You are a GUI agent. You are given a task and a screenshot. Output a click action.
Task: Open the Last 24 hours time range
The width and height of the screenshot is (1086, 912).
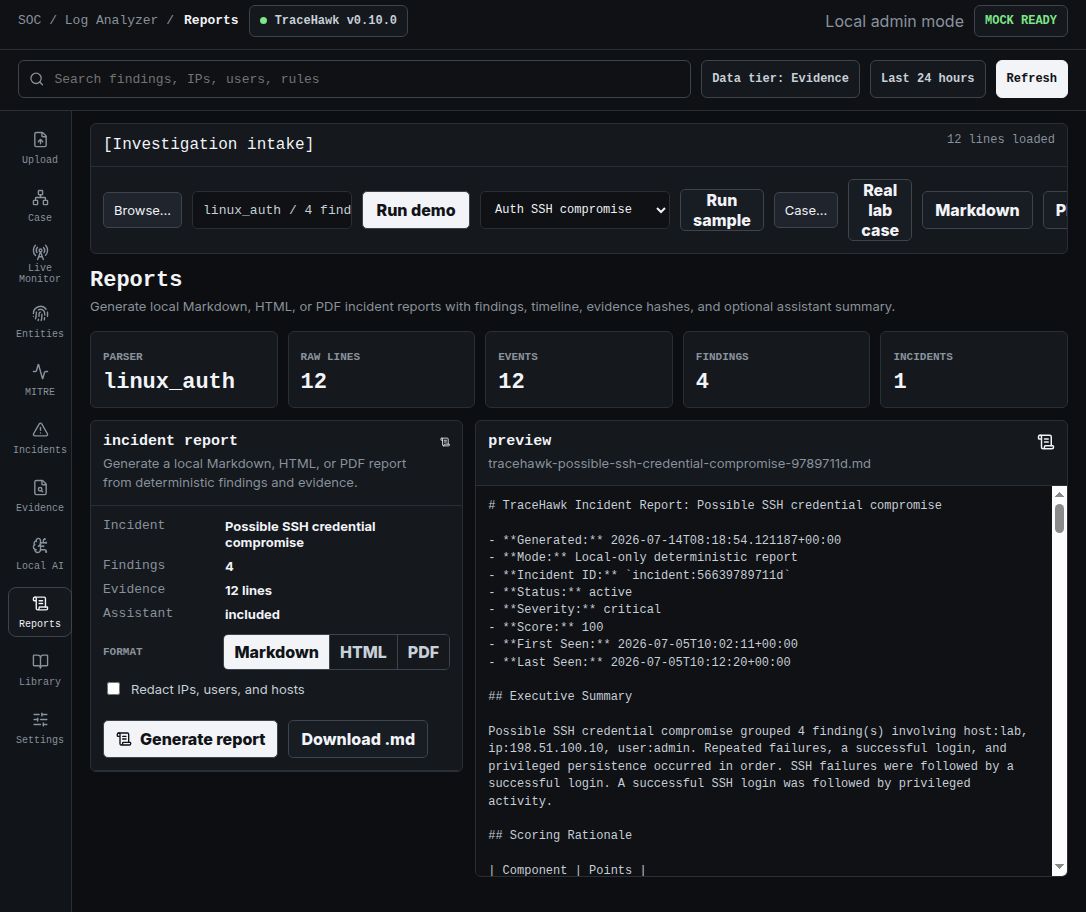point(927,78)
